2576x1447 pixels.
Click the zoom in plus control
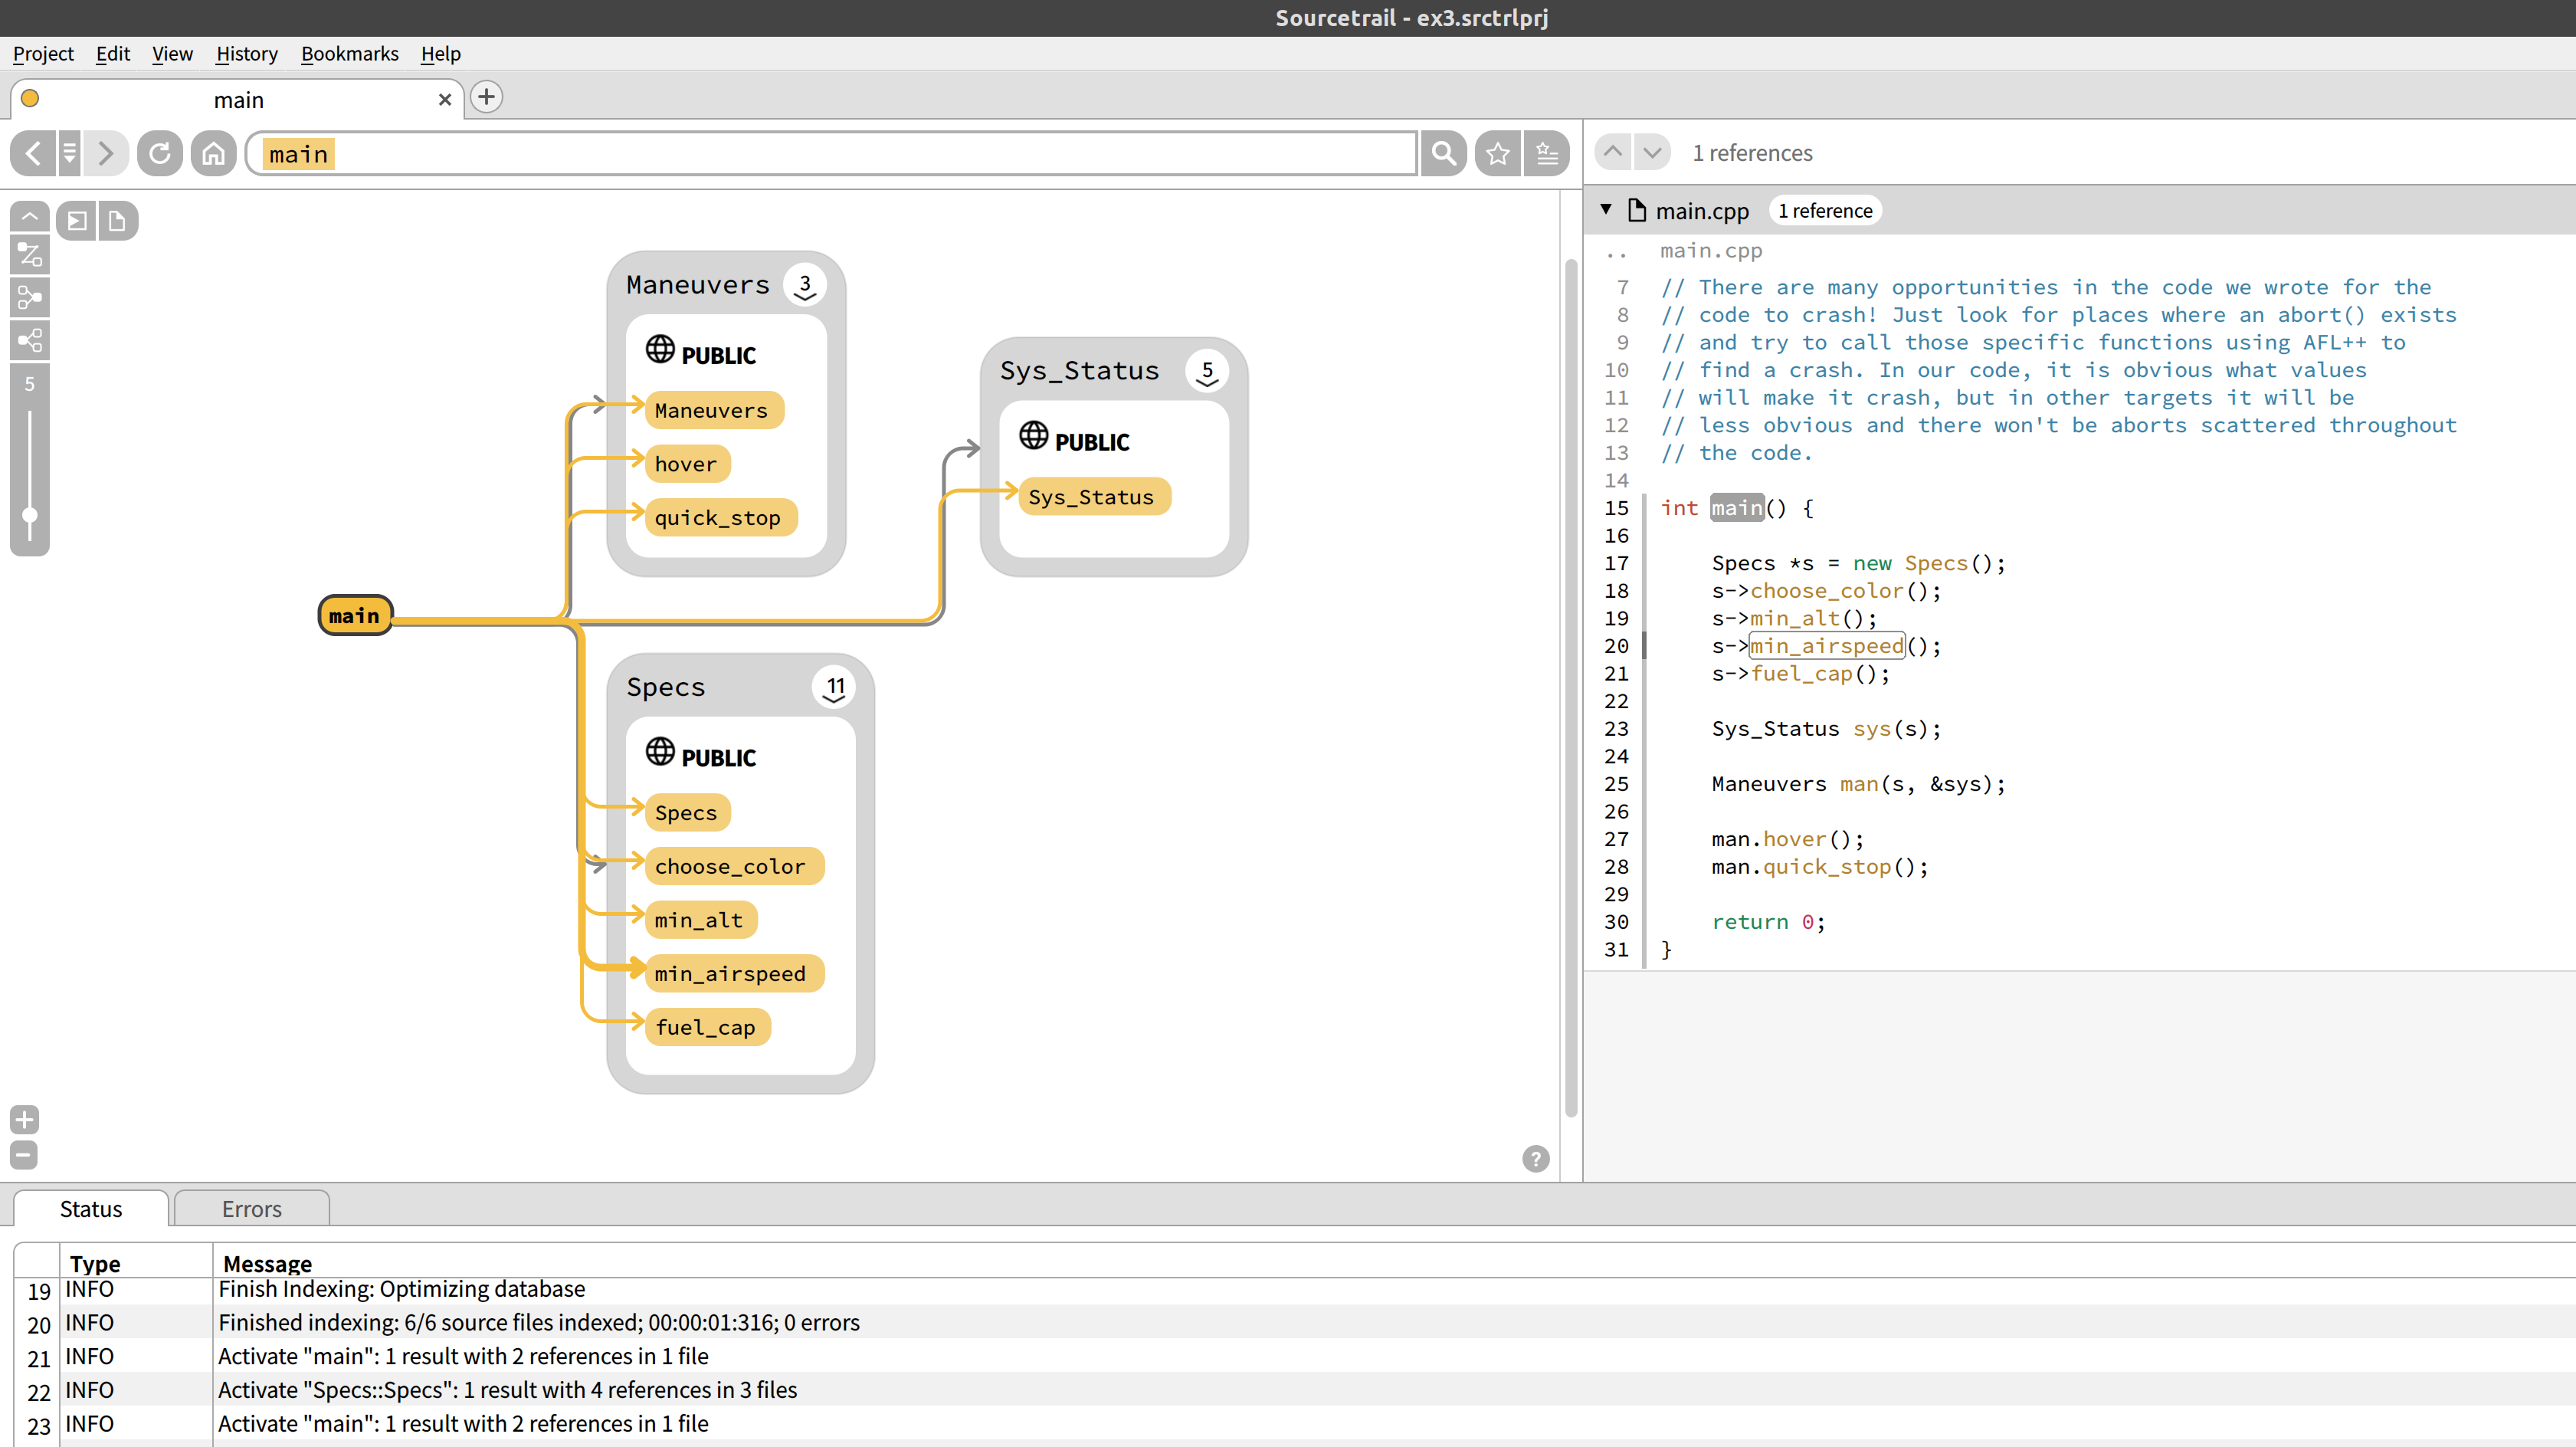click(23, 1119)
